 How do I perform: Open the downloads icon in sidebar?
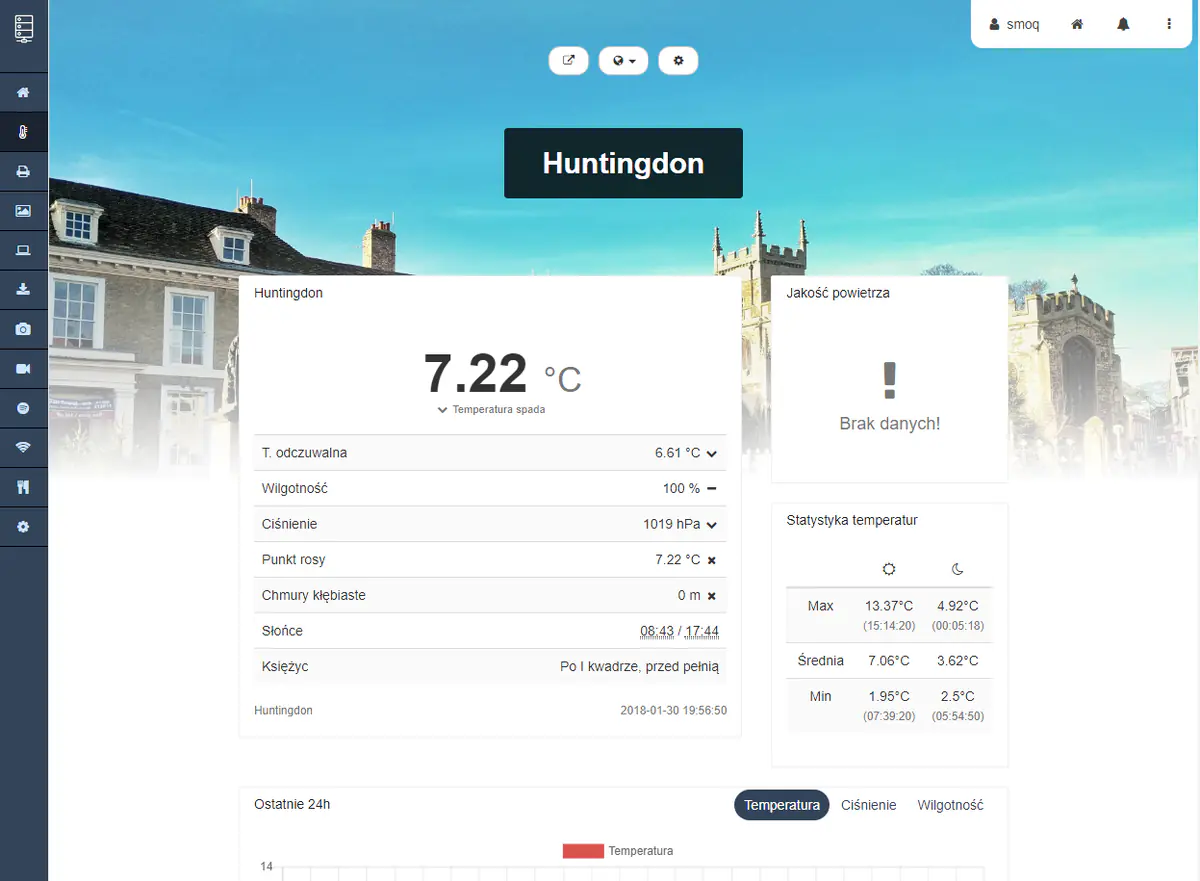(23, 290)
